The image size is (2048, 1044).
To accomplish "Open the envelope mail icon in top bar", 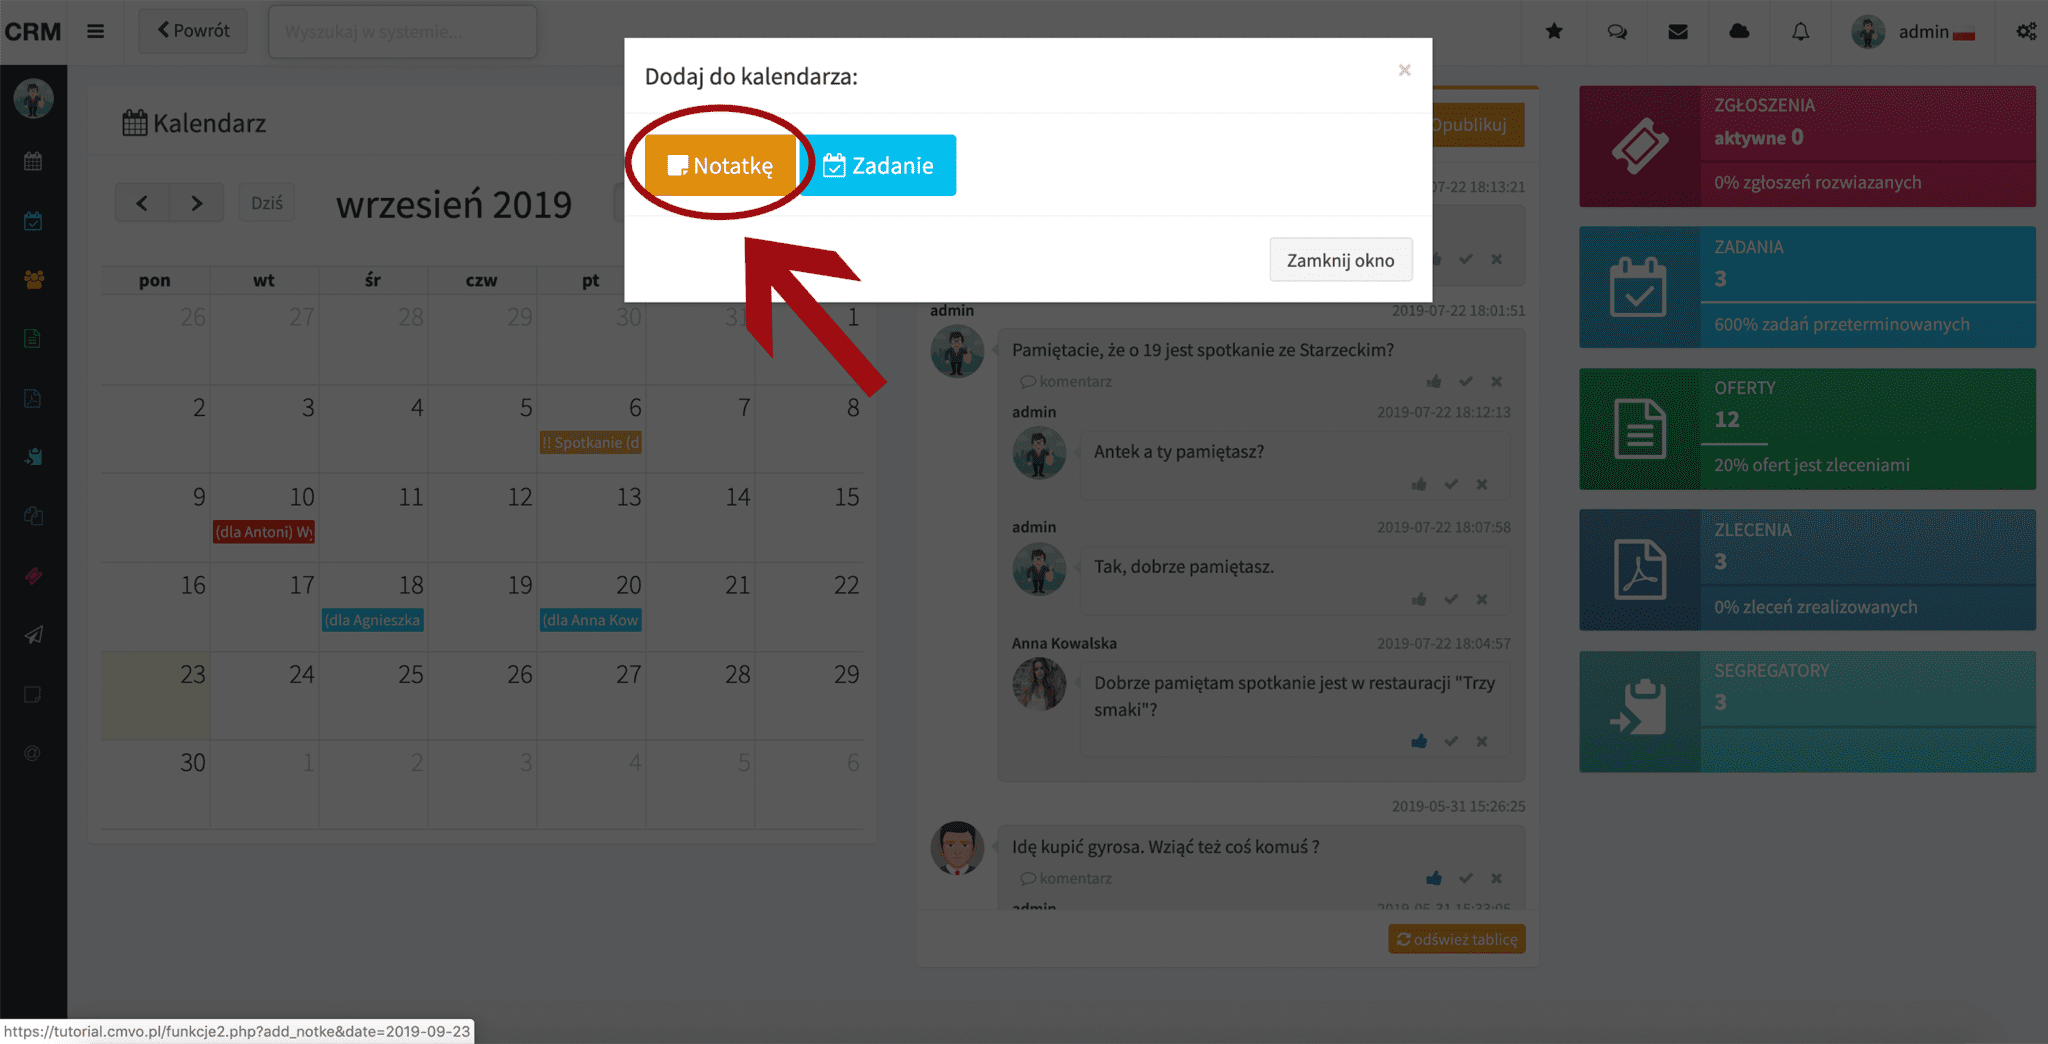I will 1678,31.
